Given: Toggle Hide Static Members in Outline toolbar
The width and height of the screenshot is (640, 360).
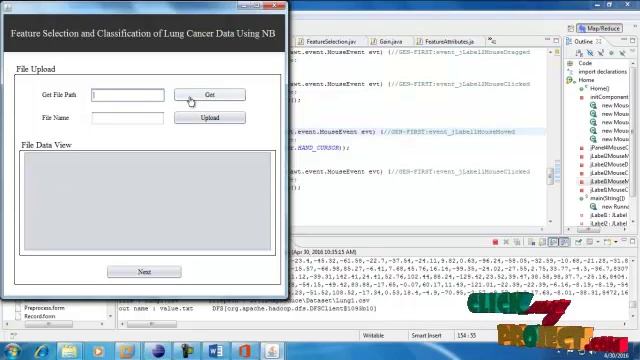Looking at the screenshot, I should (x=600, y=53).
